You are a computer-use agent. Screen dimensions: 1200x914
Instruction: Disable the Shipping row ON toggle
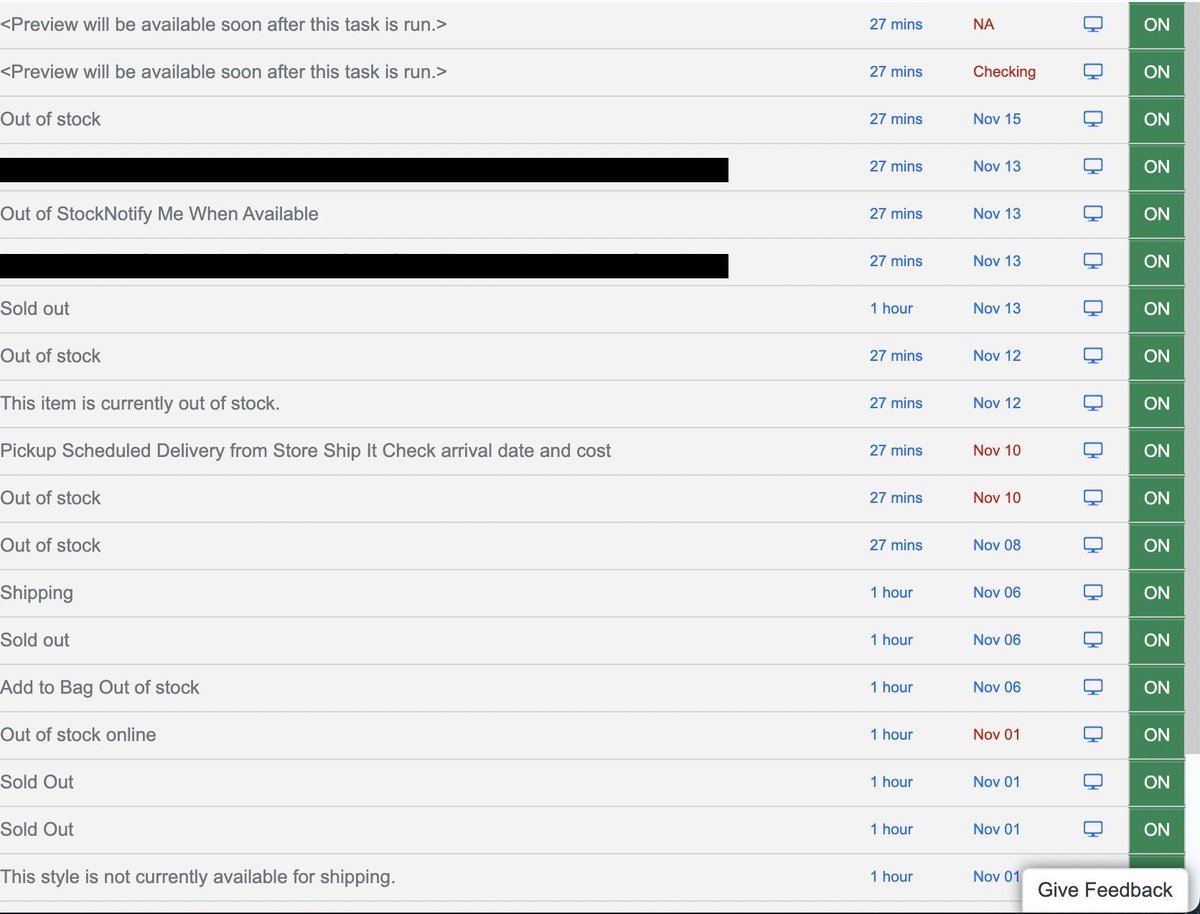click(1157, 592)
